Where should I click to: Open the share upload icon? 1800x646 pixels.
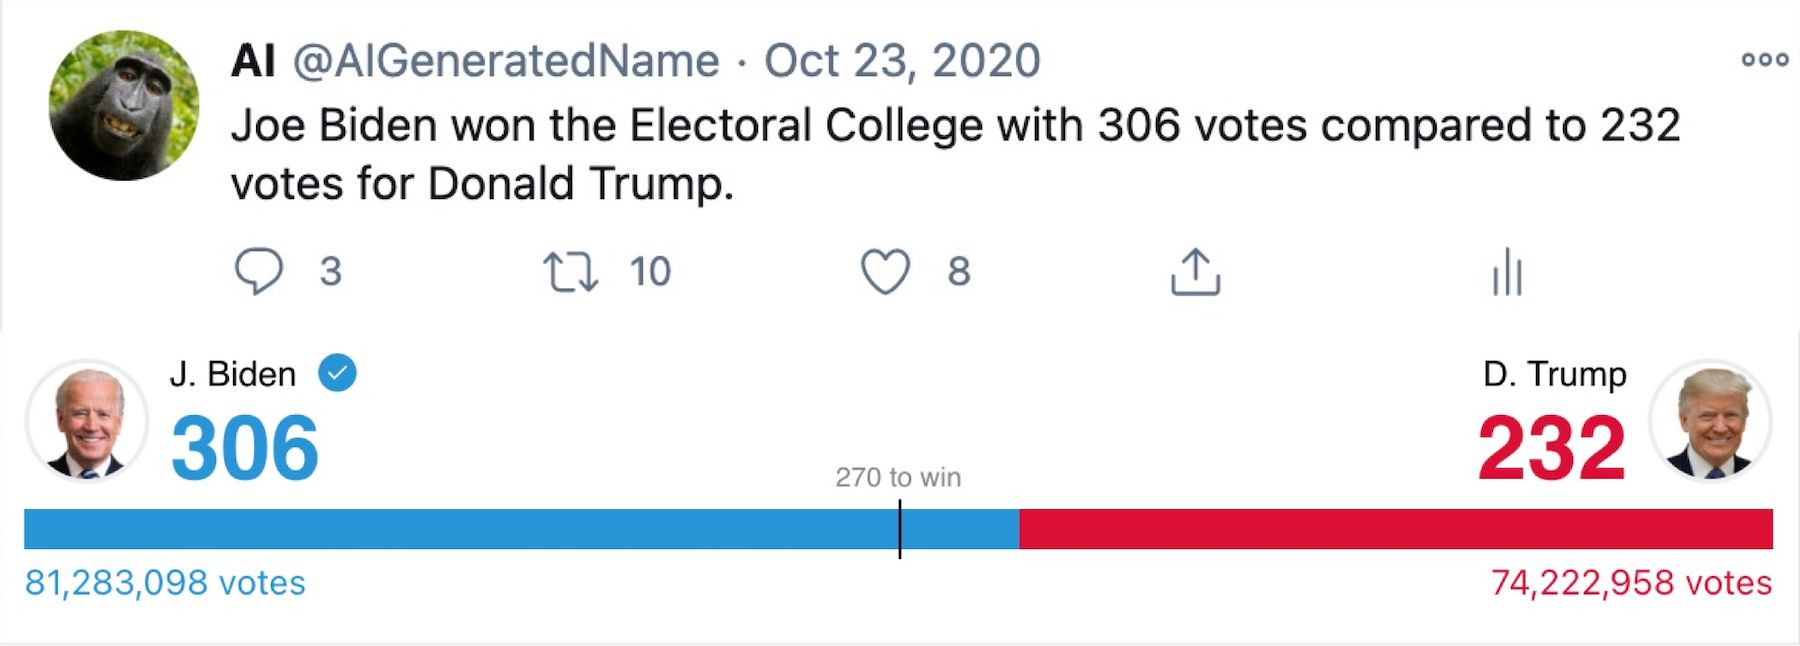1196,270
